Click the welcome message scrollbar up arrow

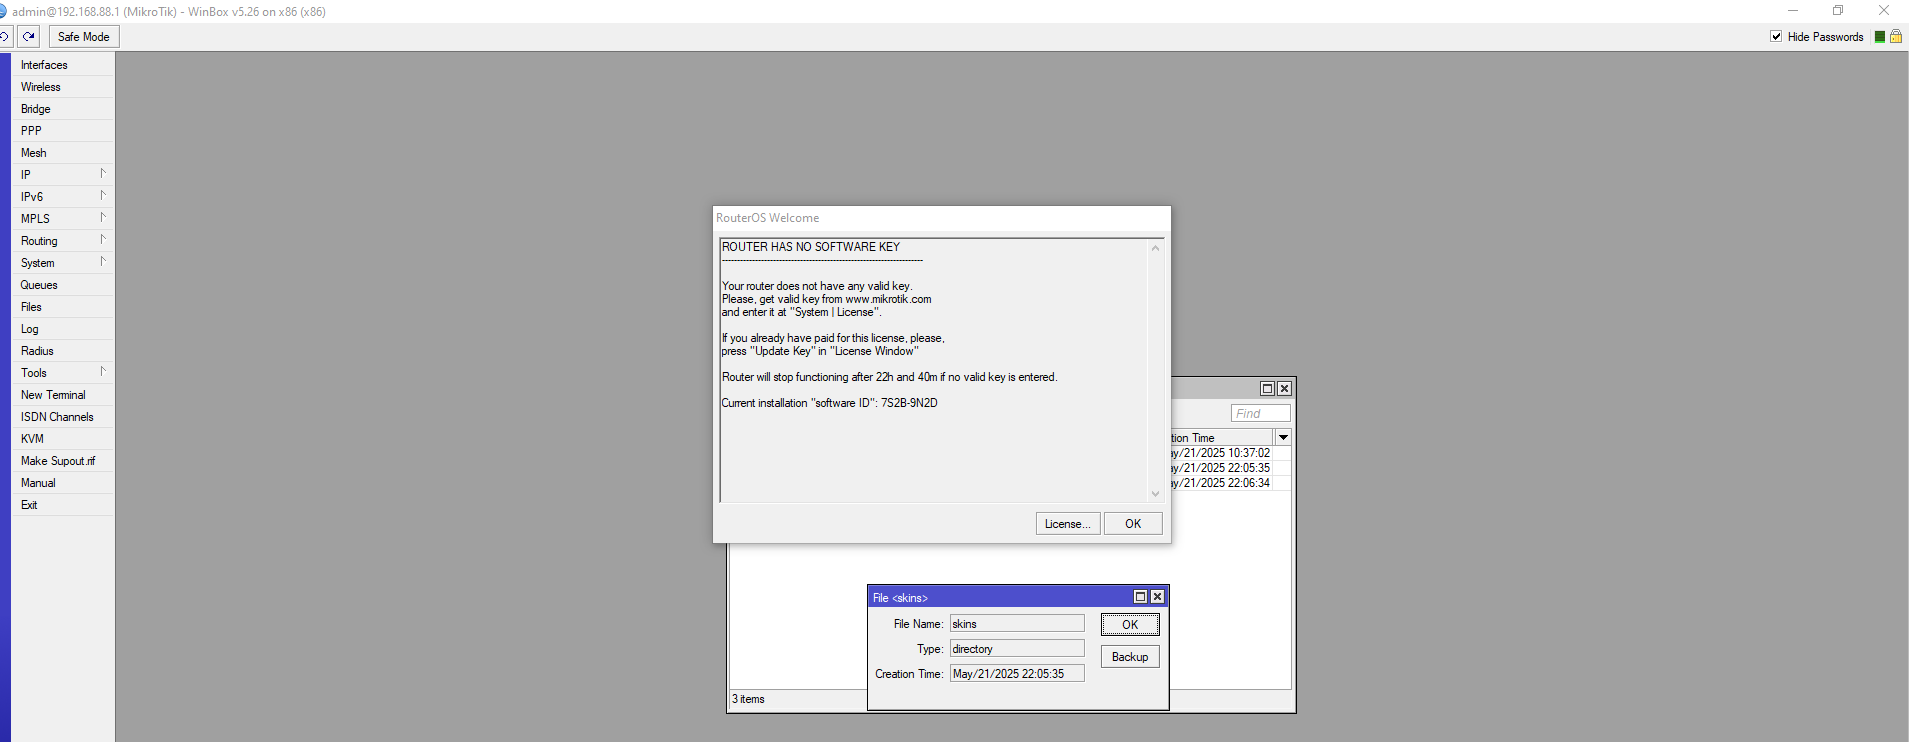click(x=1155, y=248)
